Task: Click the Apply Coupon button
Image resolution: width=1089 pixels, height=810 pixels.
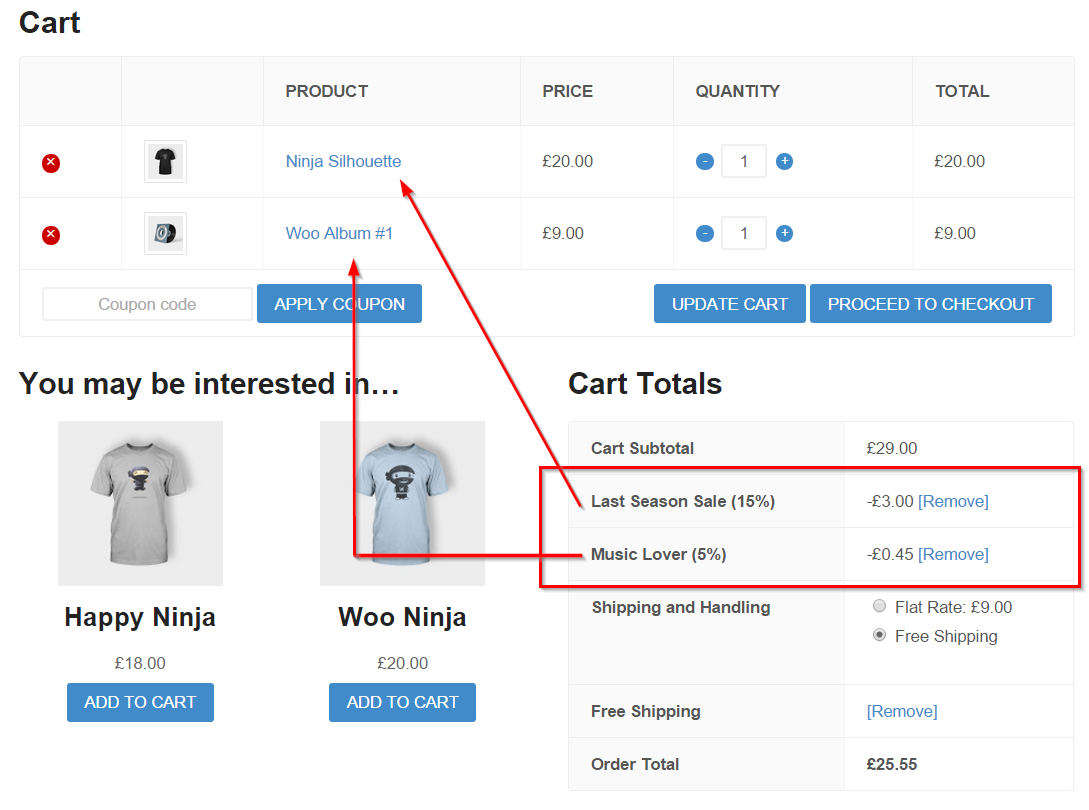Action: coord(339,303)
